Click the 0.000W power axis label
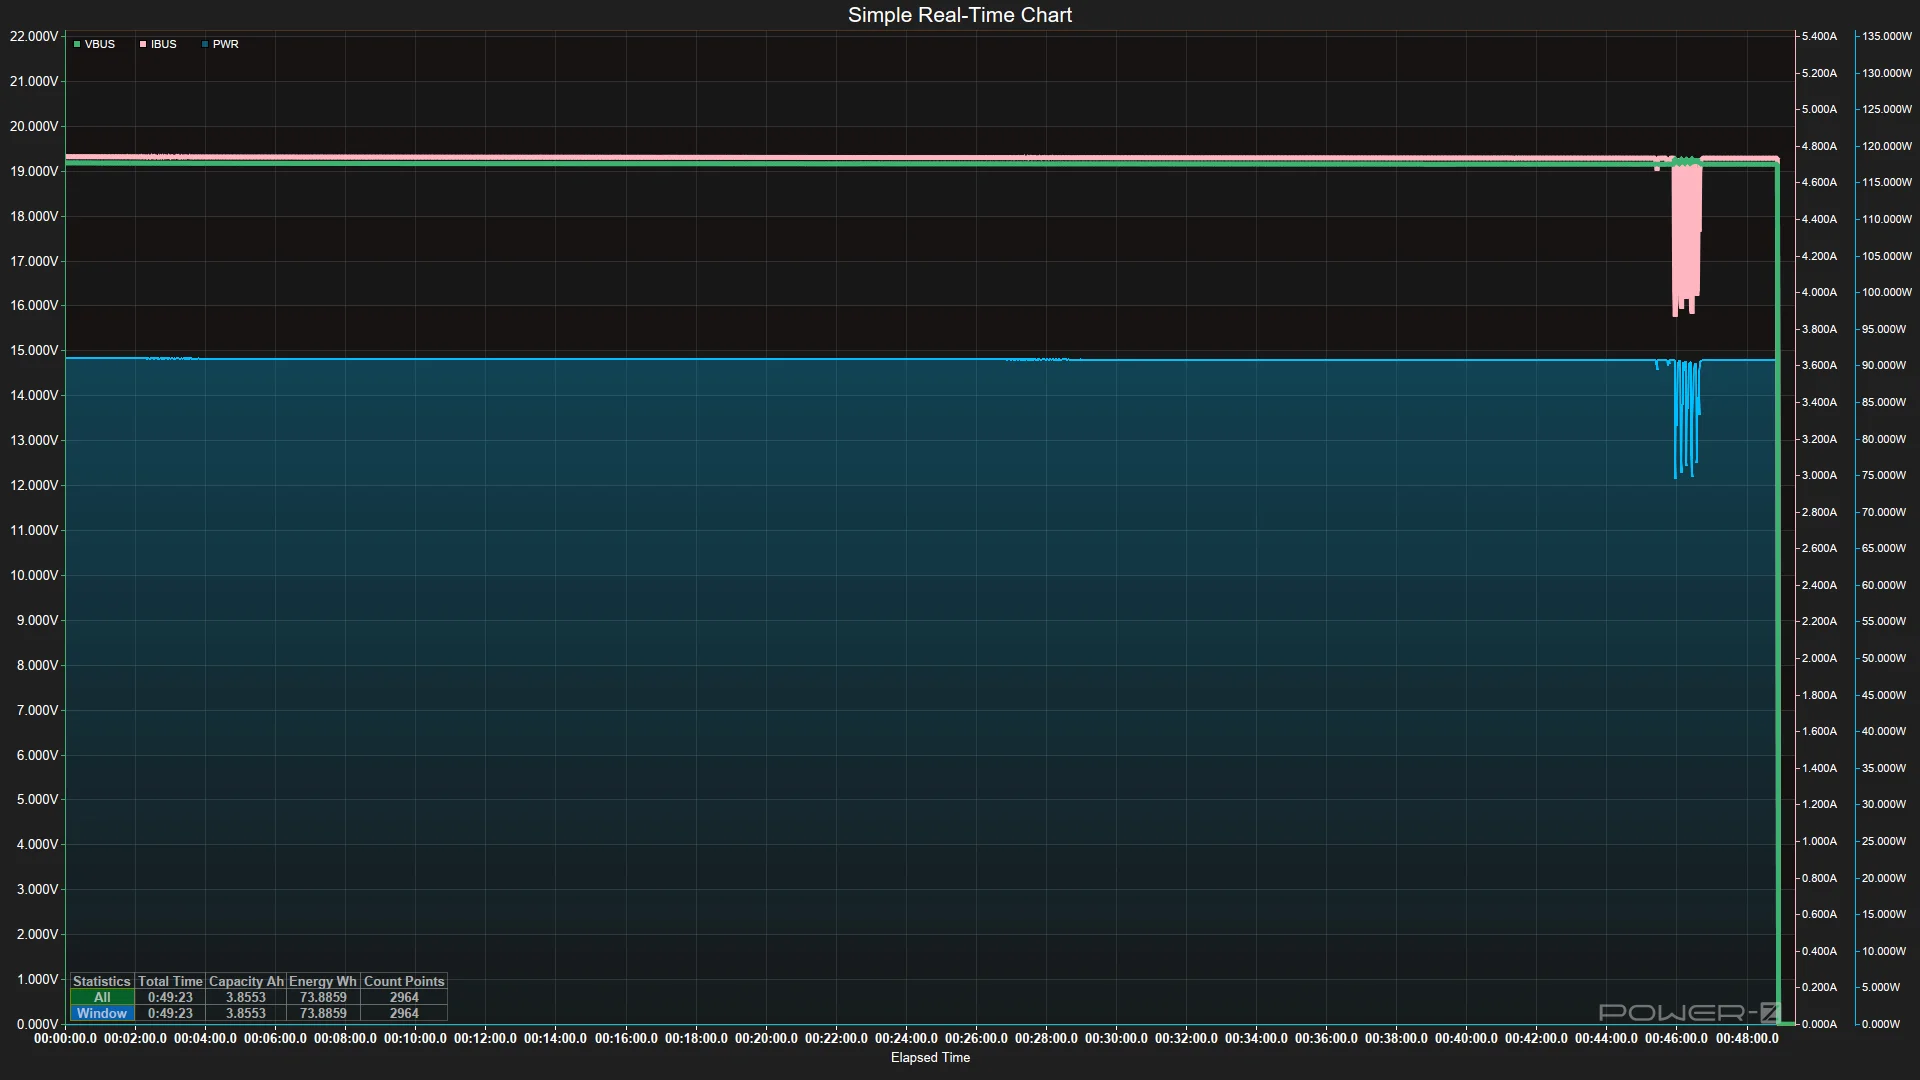 click(1881, 1024)
